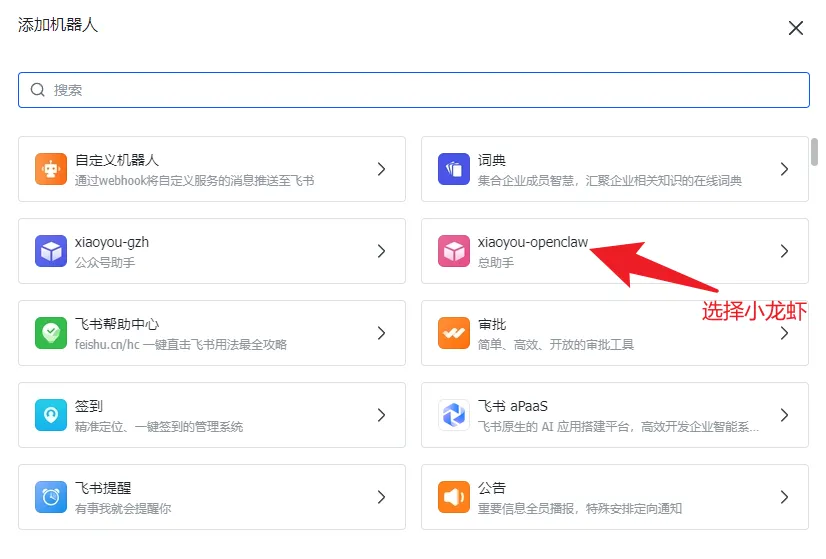Image resolution: width=826 pixels, height=559 pixels.
Task: Click the 飞书原生的 AI 应用搭建平台 description
Action: point(618,427)
